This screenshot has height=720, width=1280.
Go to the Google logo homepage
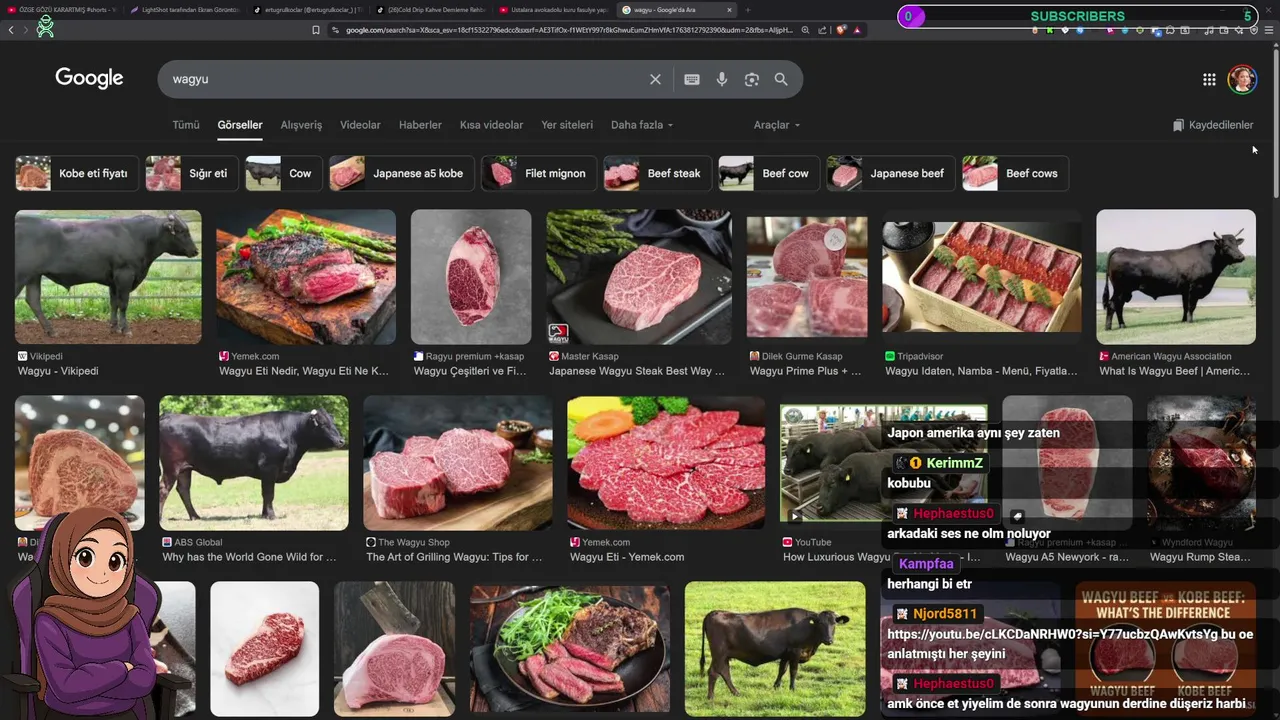[x=89, y=78]
